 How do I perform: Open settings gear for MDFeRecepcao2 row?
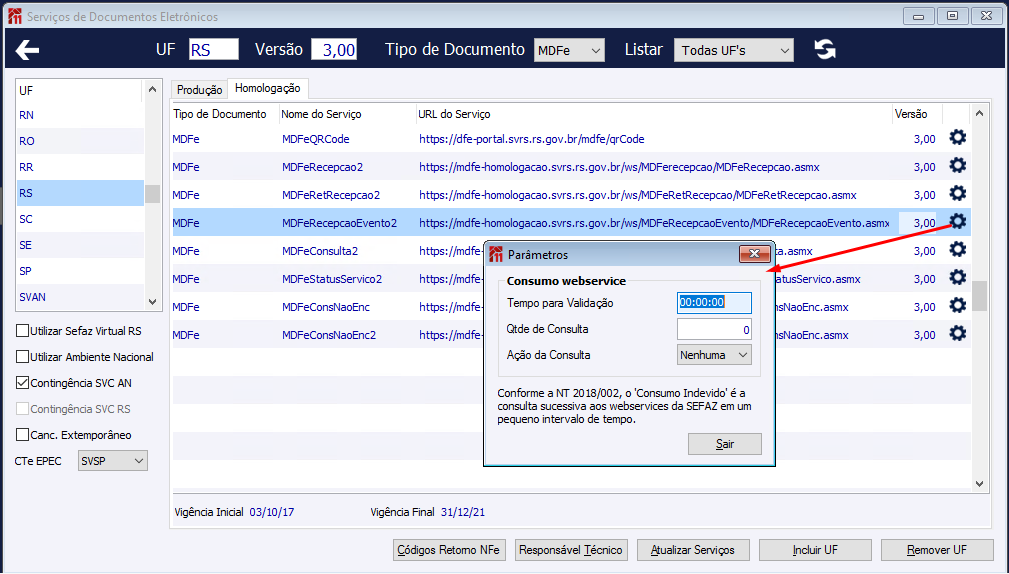click(958, 166)
